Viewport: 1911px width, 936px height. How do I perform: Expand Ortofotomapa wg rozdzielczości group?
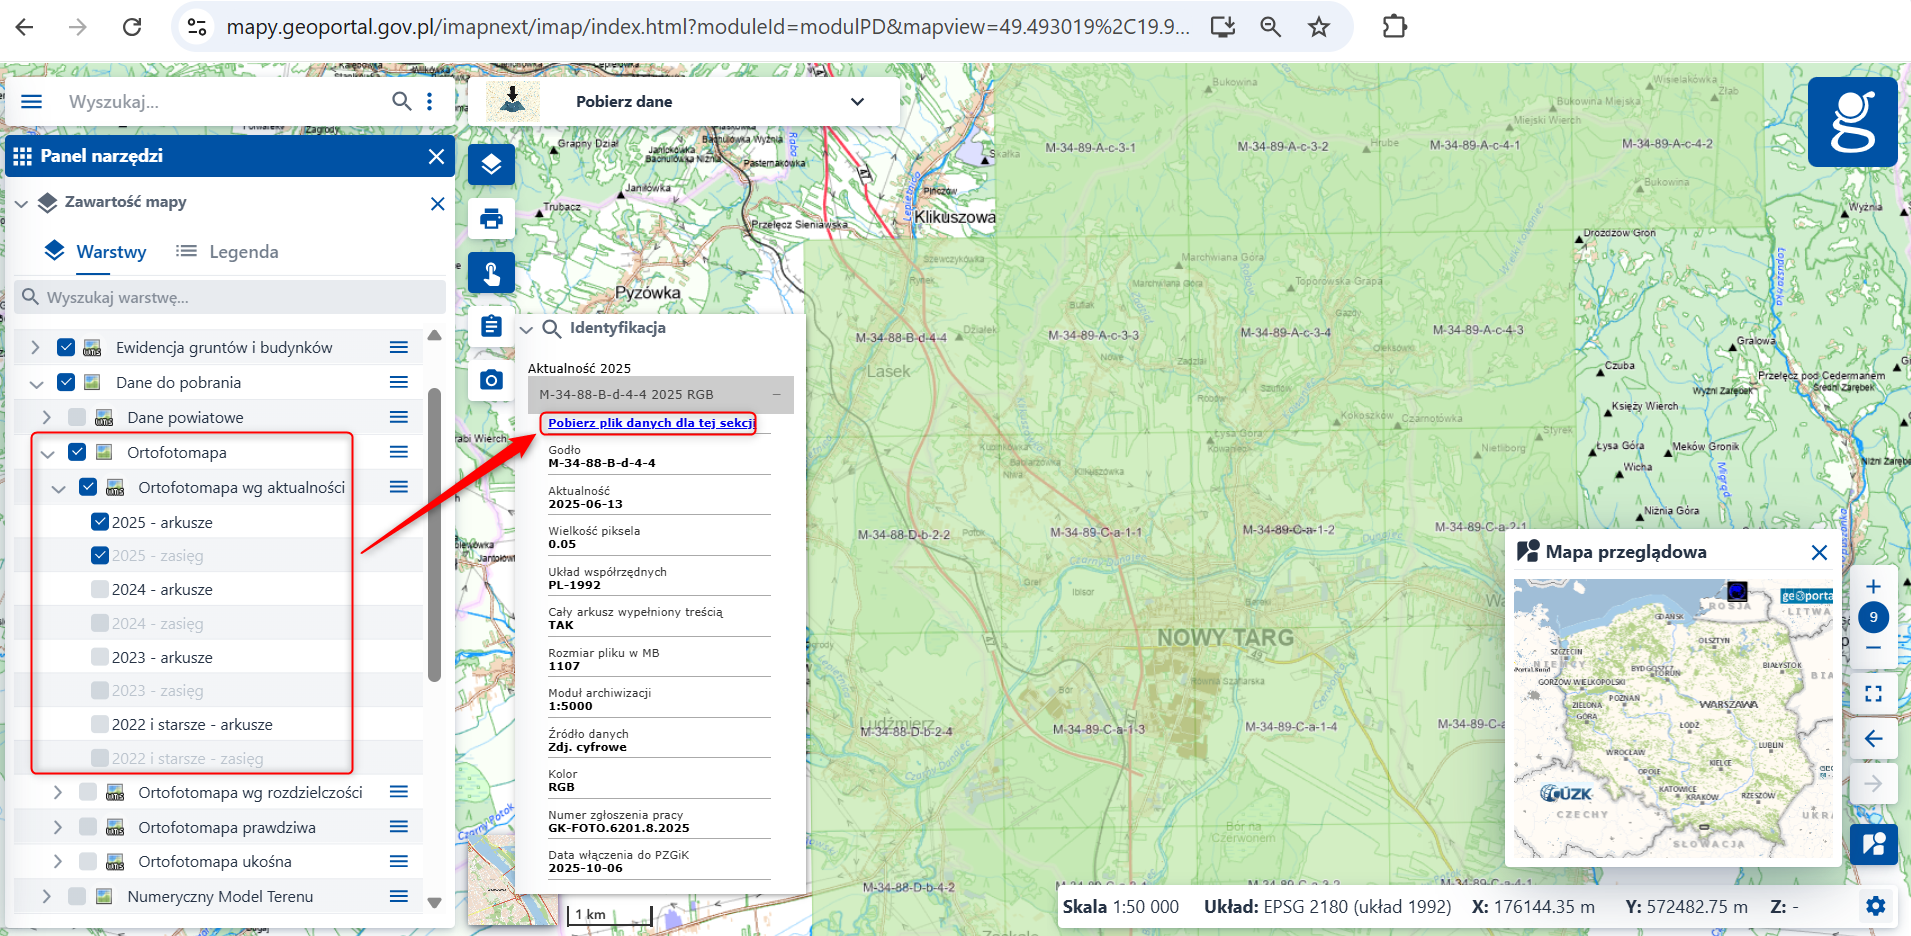pos(58,792)
